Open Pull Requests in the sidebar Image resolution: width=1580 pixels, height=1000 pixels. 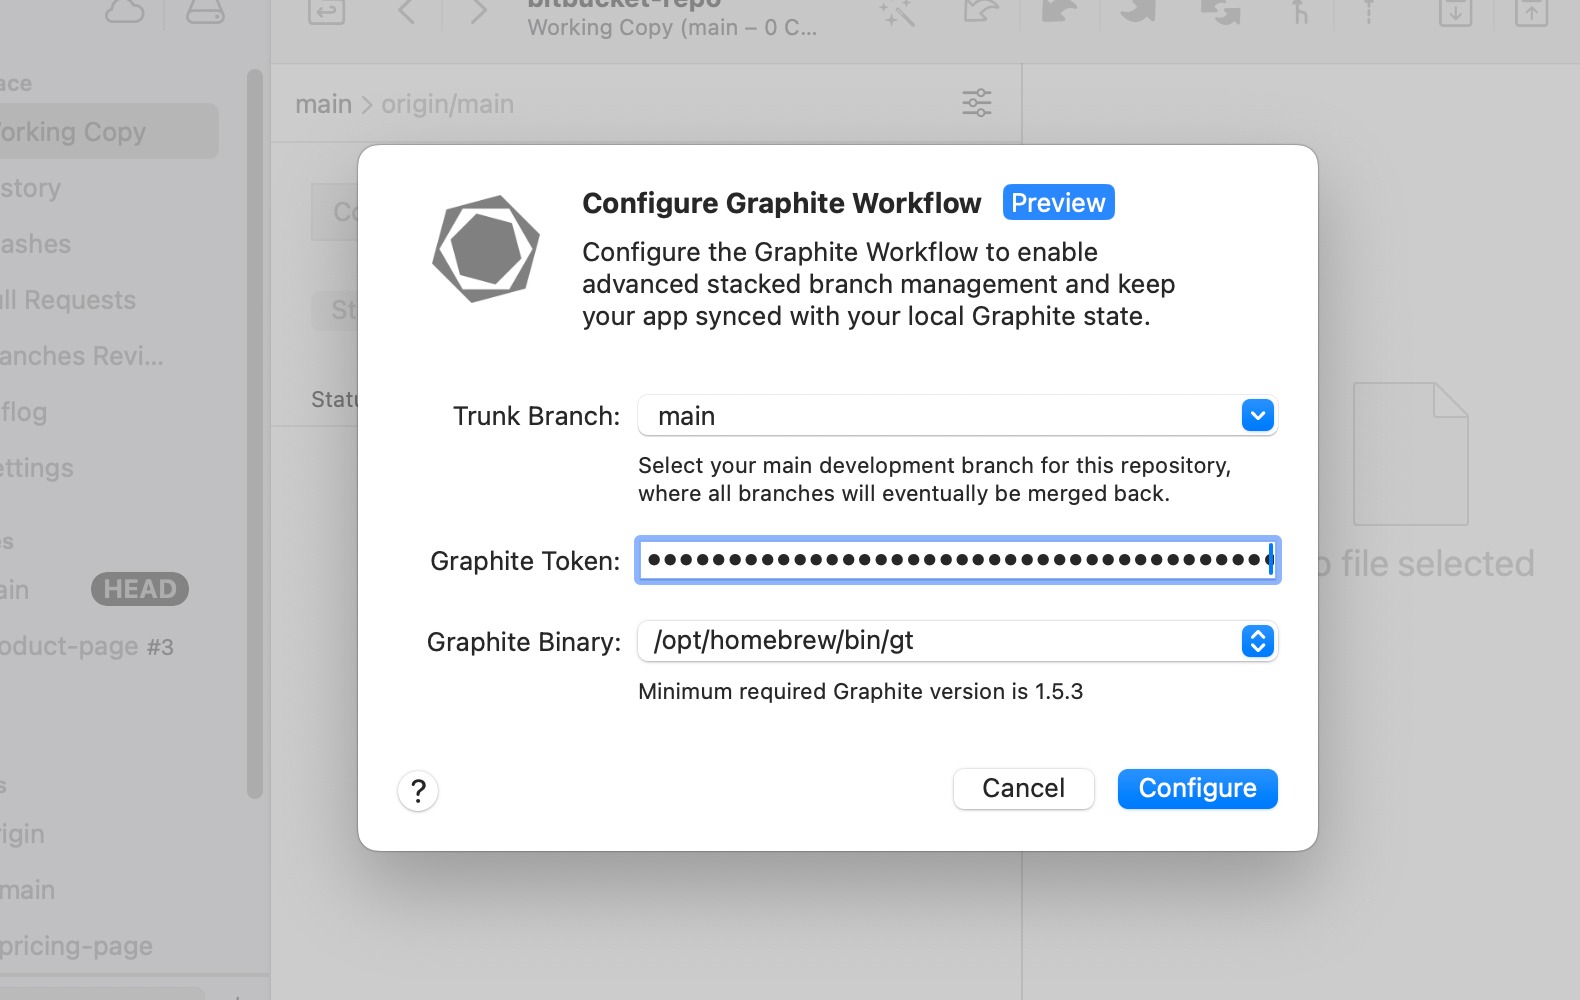(70, 300)
